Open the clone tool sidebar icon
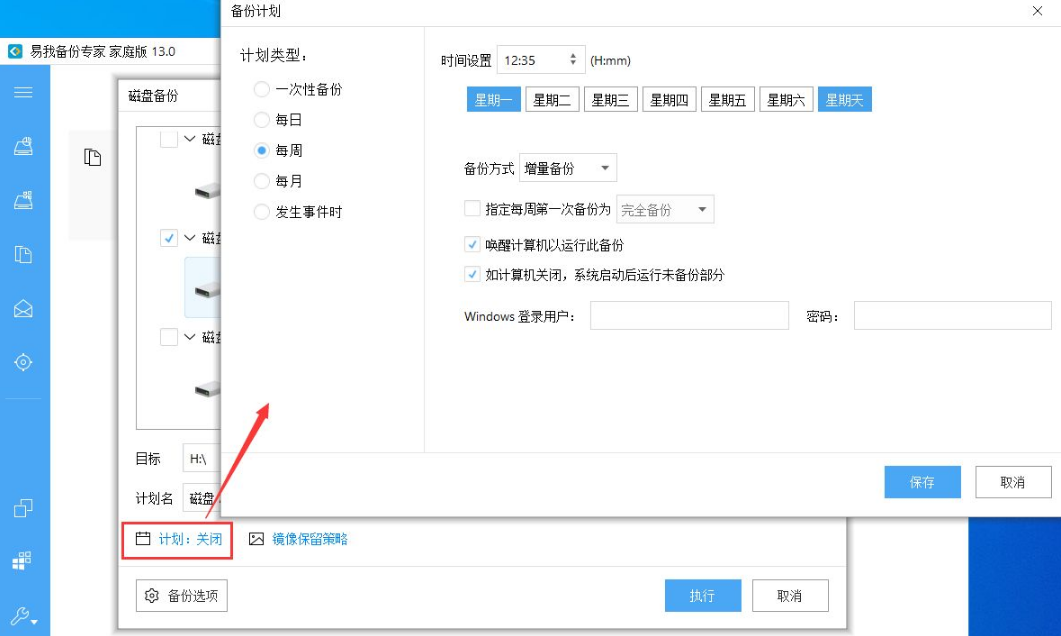 click(x=23, y=507)
